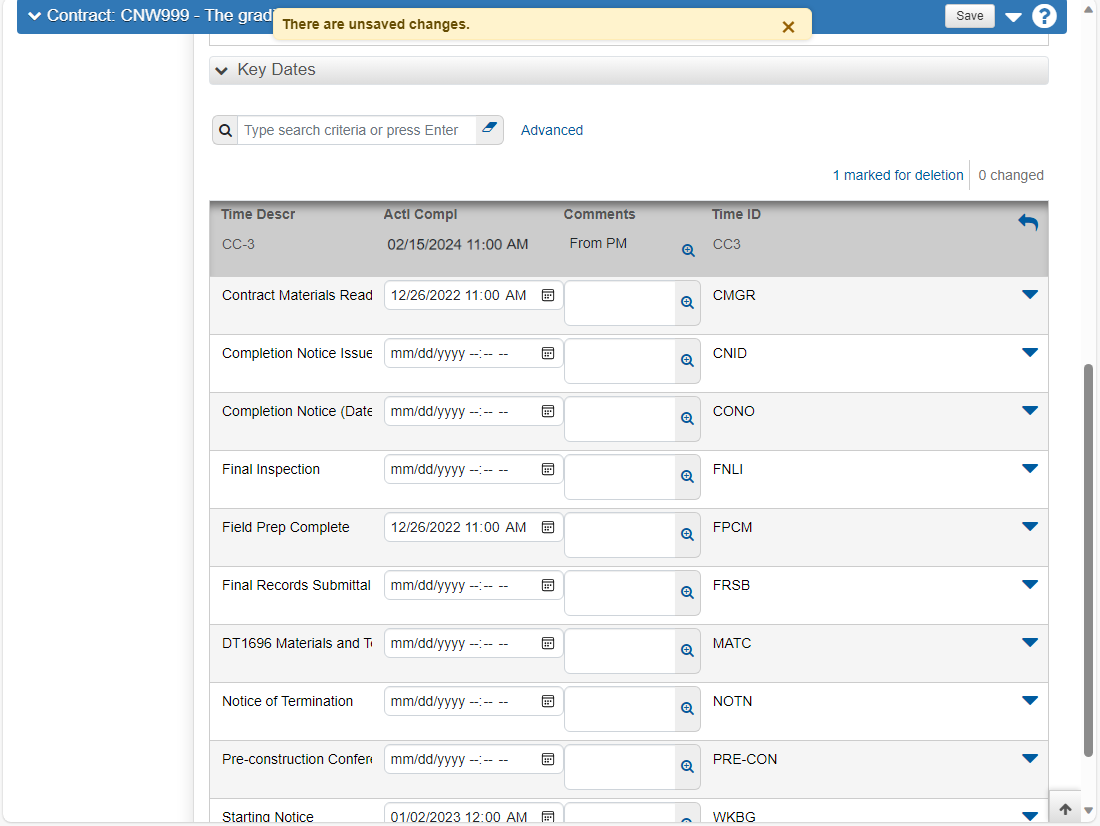Viewport: 1100px width, 826px height.
Task: Clear search criteria with eraser icon
Action: tap(490, 128)
